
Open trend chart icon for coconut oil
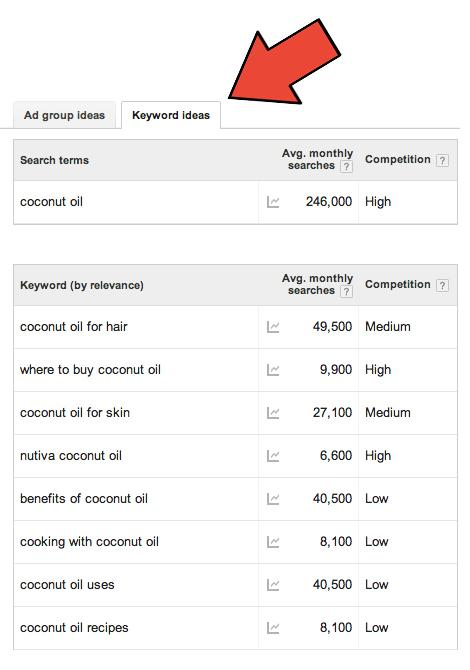pyautogui.click(x=273, y=202)
